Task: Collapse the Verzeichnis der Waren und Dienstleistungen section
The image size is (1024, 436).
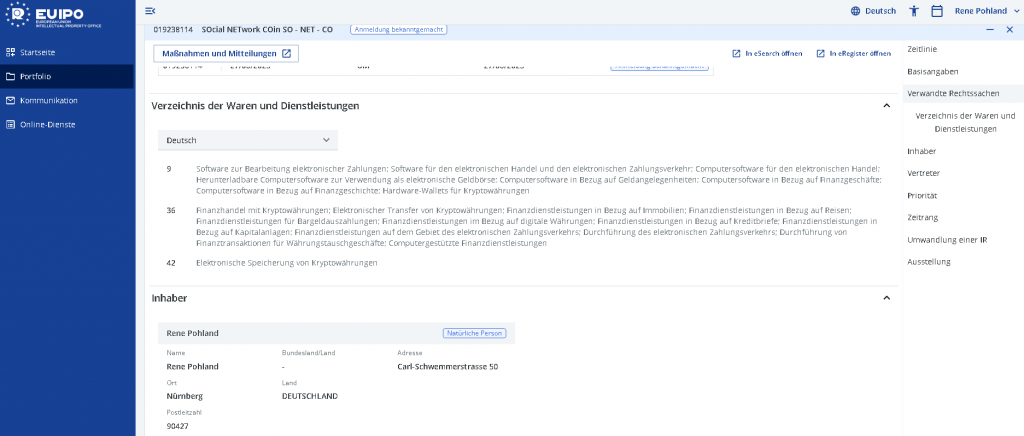Action: click(x=886, y=105)
